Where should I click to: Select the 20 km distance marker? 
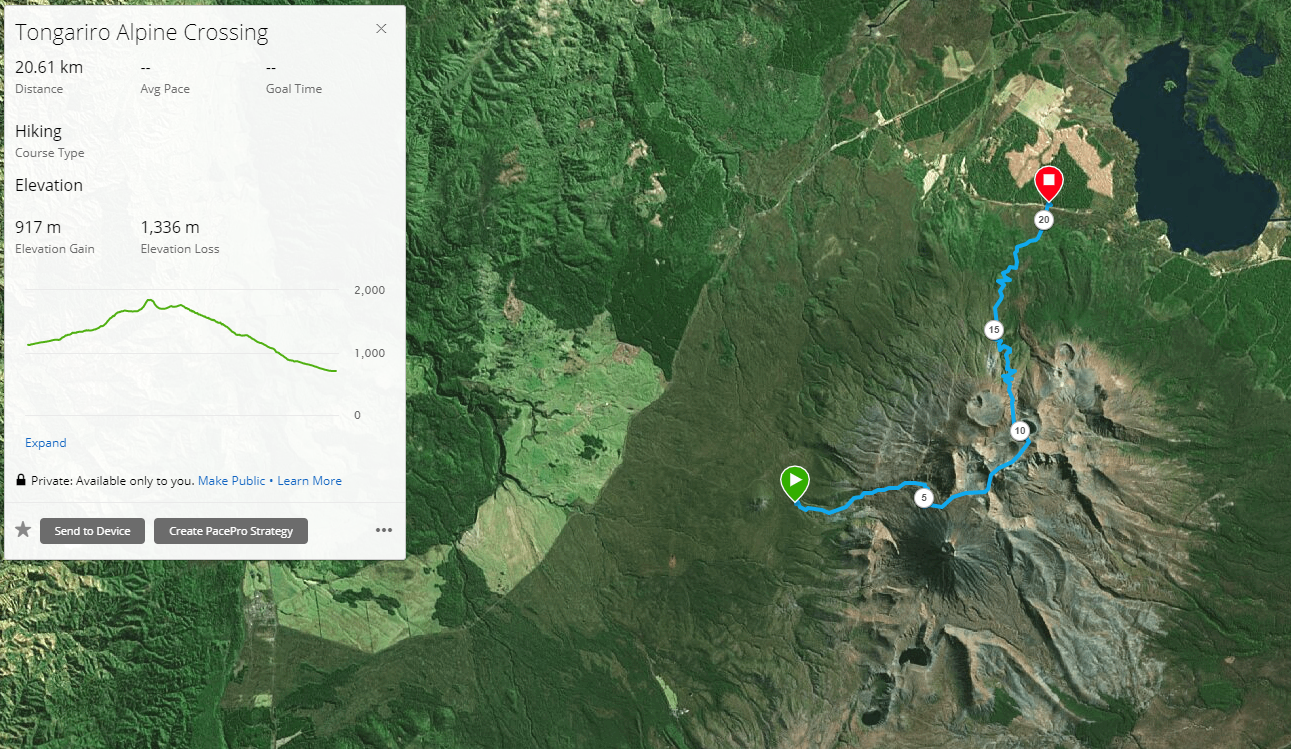coord(1043,220)
